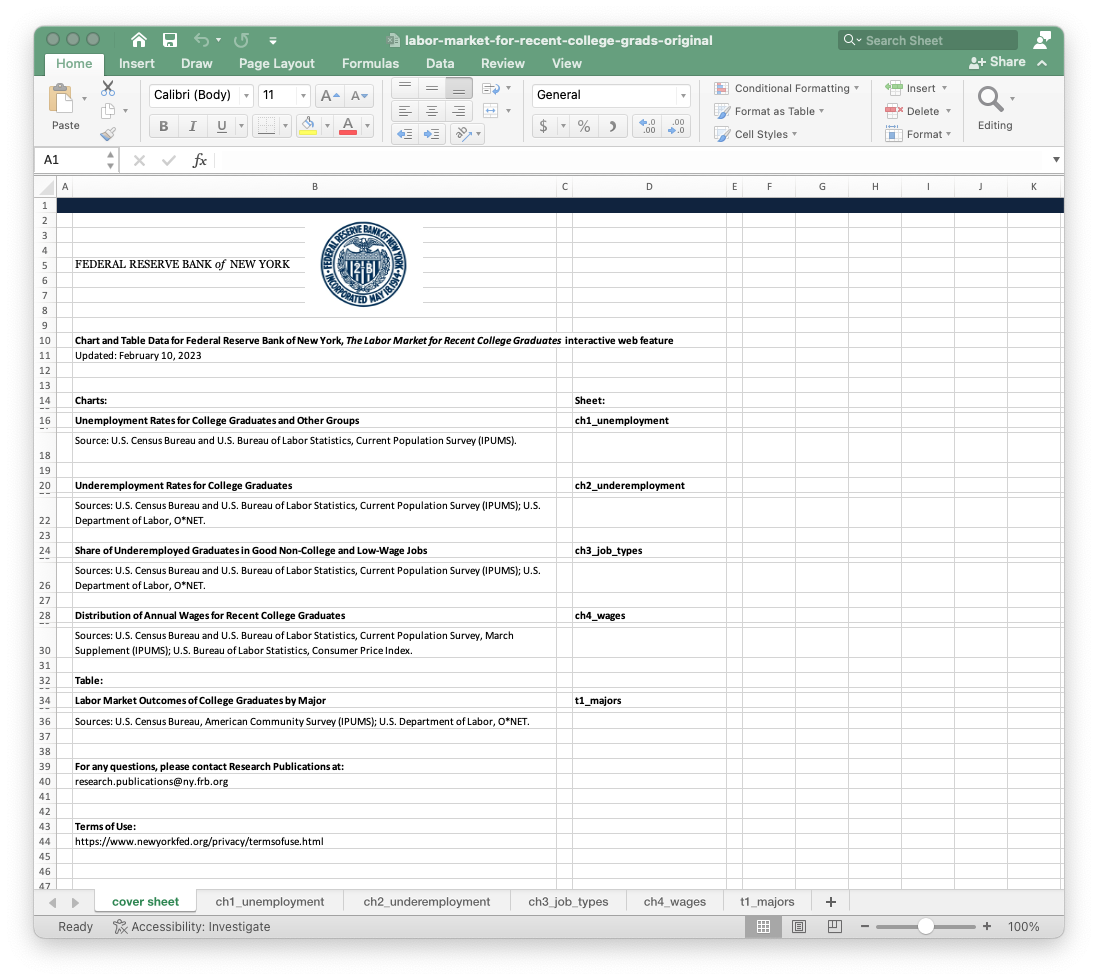Apply the yellow fill color

coord(307,126)
